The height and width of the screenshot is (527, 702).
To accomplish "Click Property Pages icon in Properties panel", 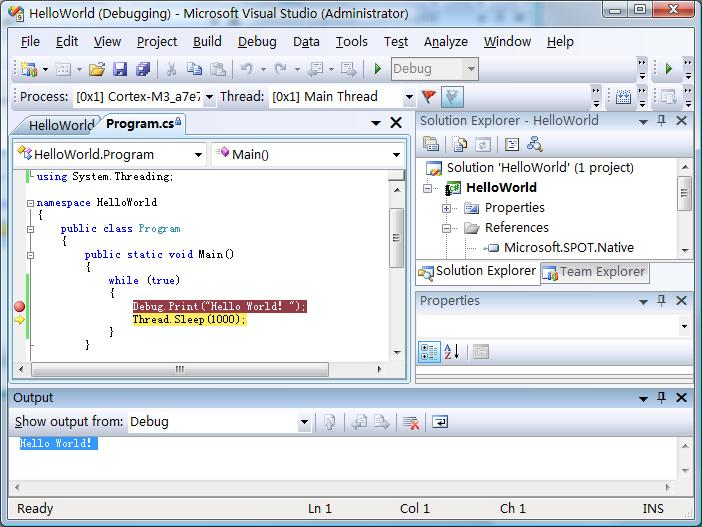I will click(x=480, y=352).
